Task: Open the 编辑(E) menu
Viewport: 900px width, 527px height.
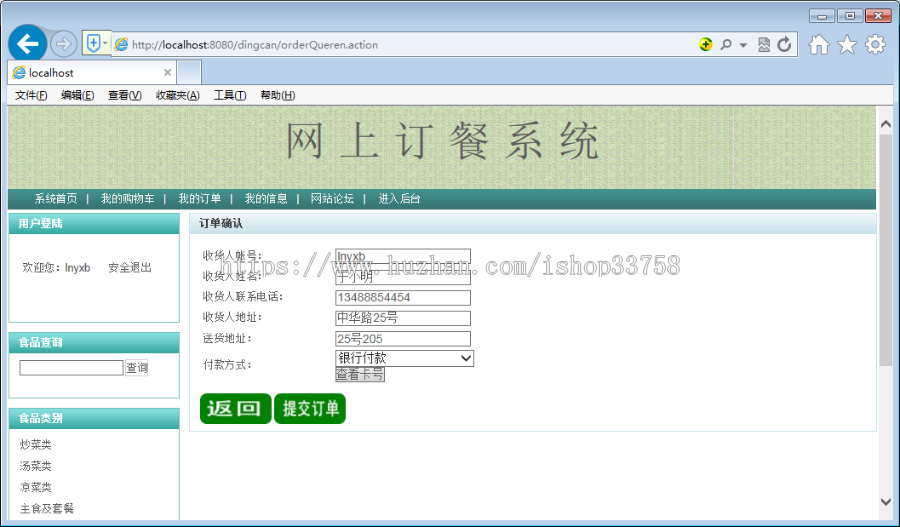Action: [77, 95]
